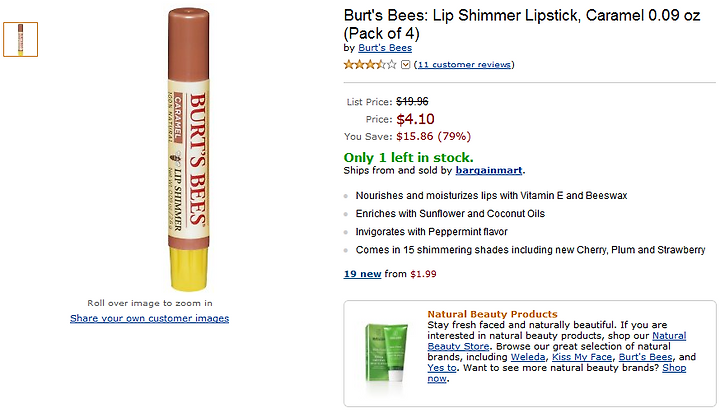Click the Burt's Bees brand link under title
This screenshot has width=720, height=417.
click(x=384, y=48)
